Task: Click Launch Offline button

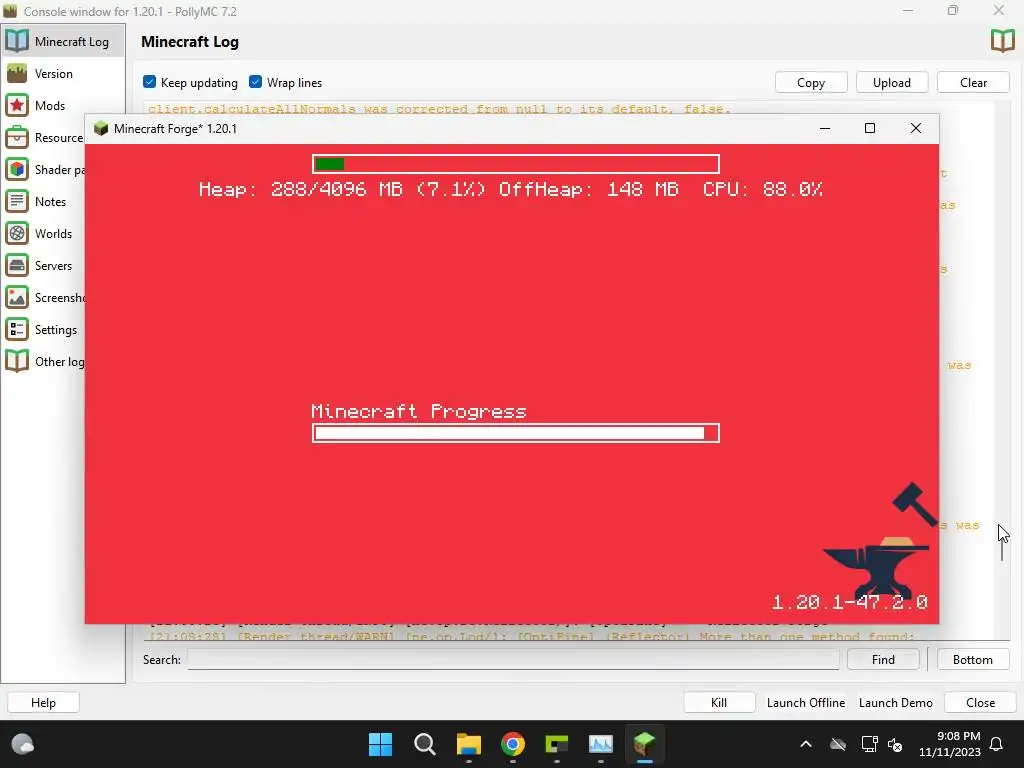Action: tap(806, 703)
